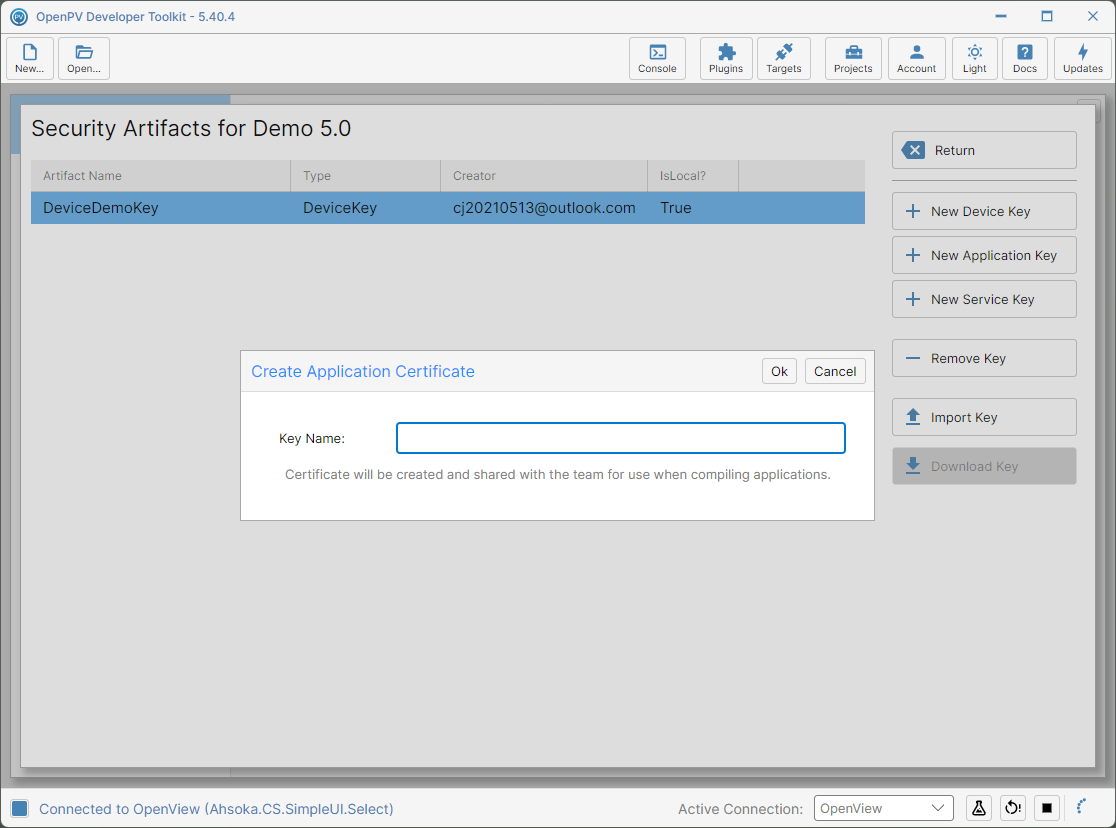
Task: Open the Console panel
Action: pyautogui.click(x=657, y=58)
